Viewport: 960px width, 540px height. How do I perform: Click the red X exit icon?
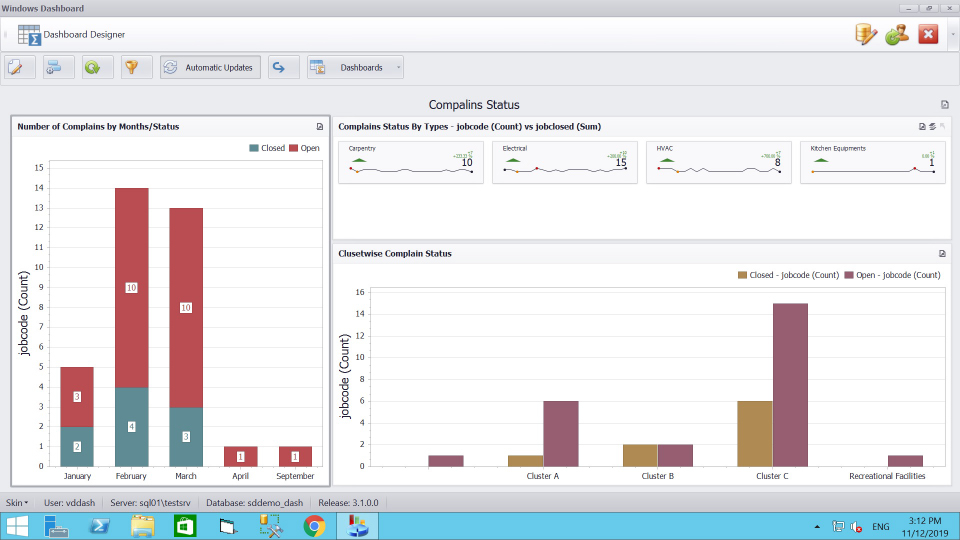[x=928, y=34]
